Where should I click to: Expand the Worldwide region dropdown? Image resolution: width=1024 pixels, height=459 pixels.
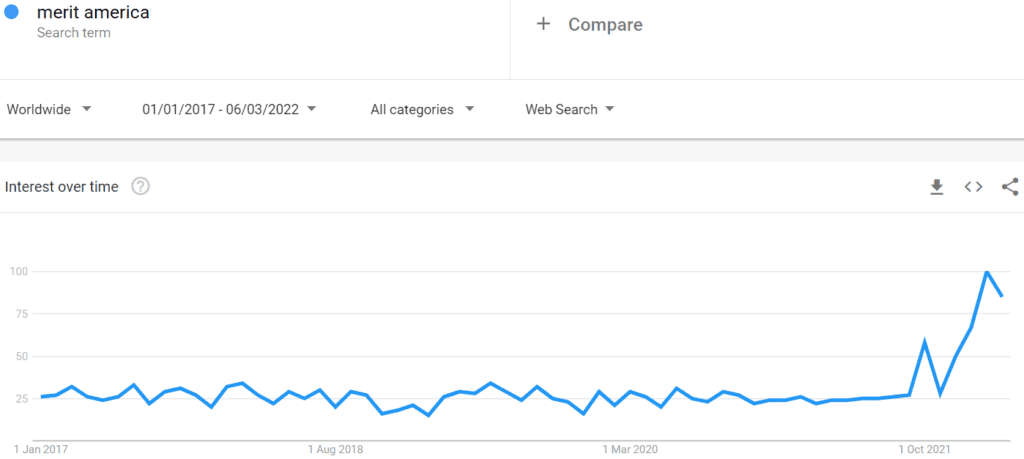(x=49, y=110)
